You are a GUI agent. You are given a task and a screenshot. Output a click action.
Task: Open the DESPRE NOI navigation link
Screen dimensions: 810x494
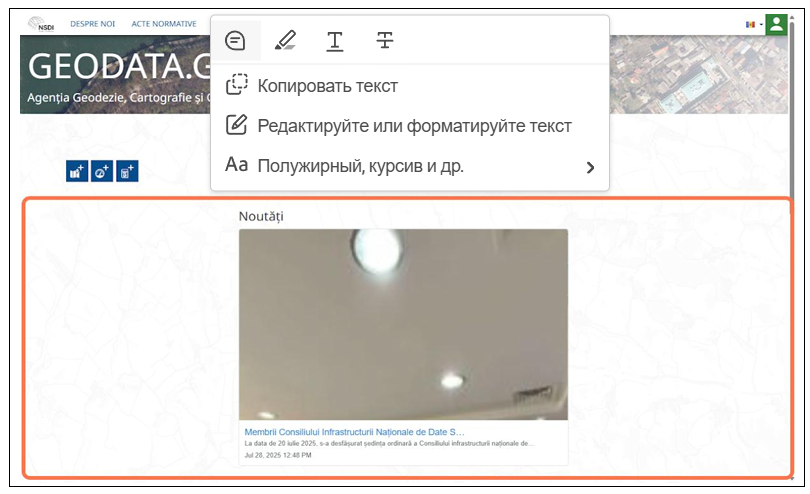point(92,24)
